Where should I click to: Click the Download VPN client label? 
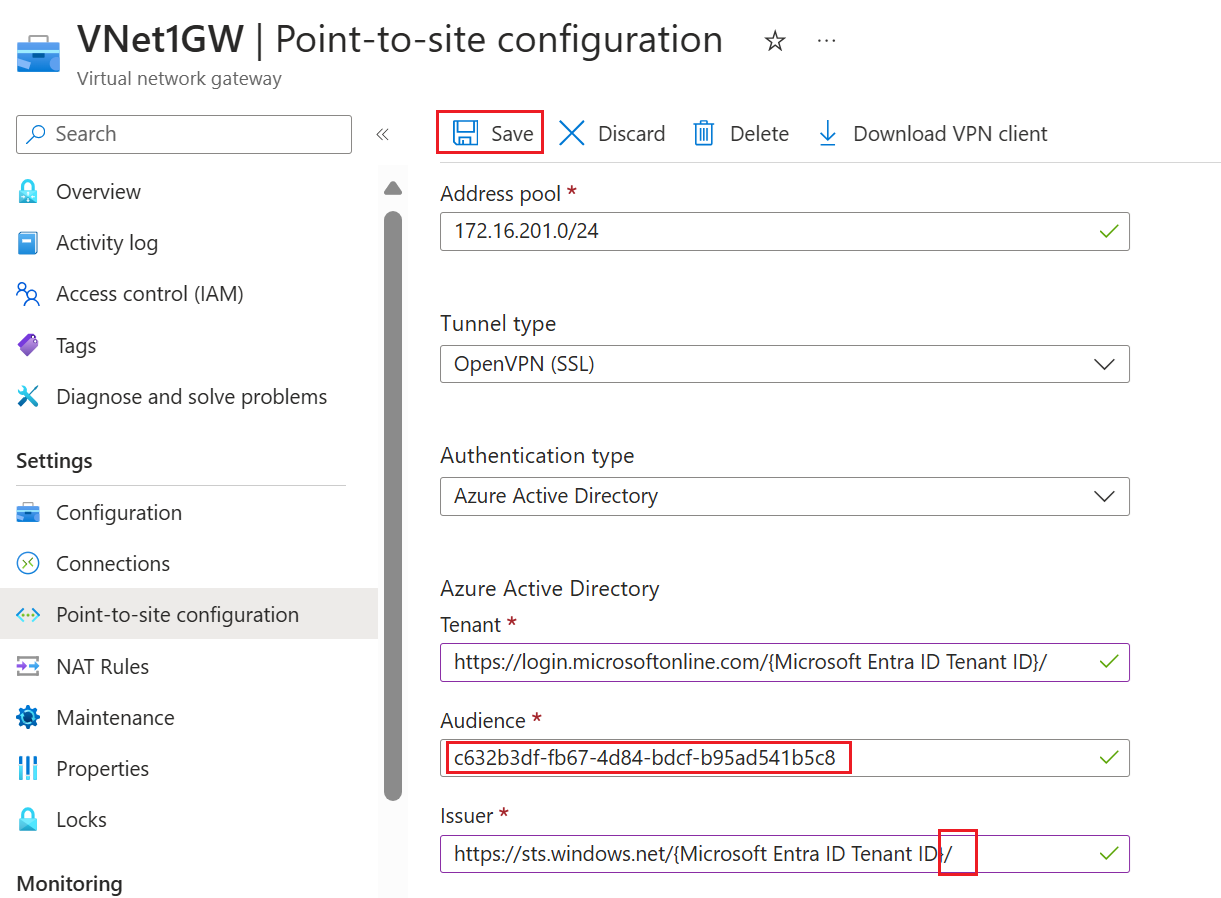pyautogui.click(x=950, y=134)
